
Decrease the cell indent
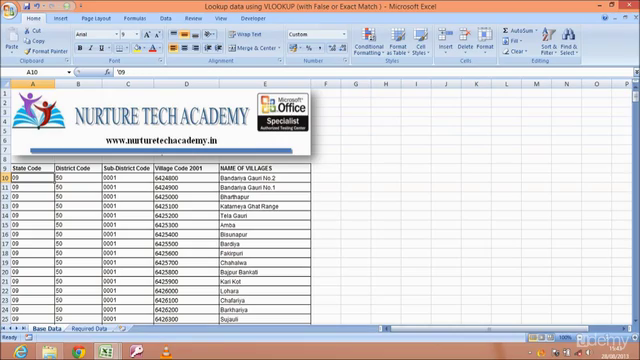(208, 48)
